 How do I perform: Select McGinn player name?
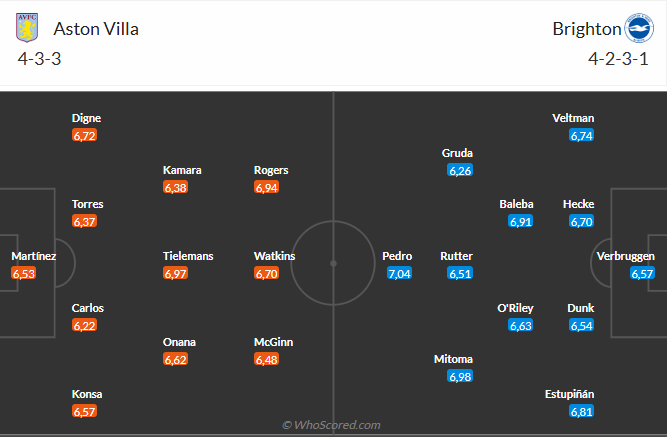274,342
